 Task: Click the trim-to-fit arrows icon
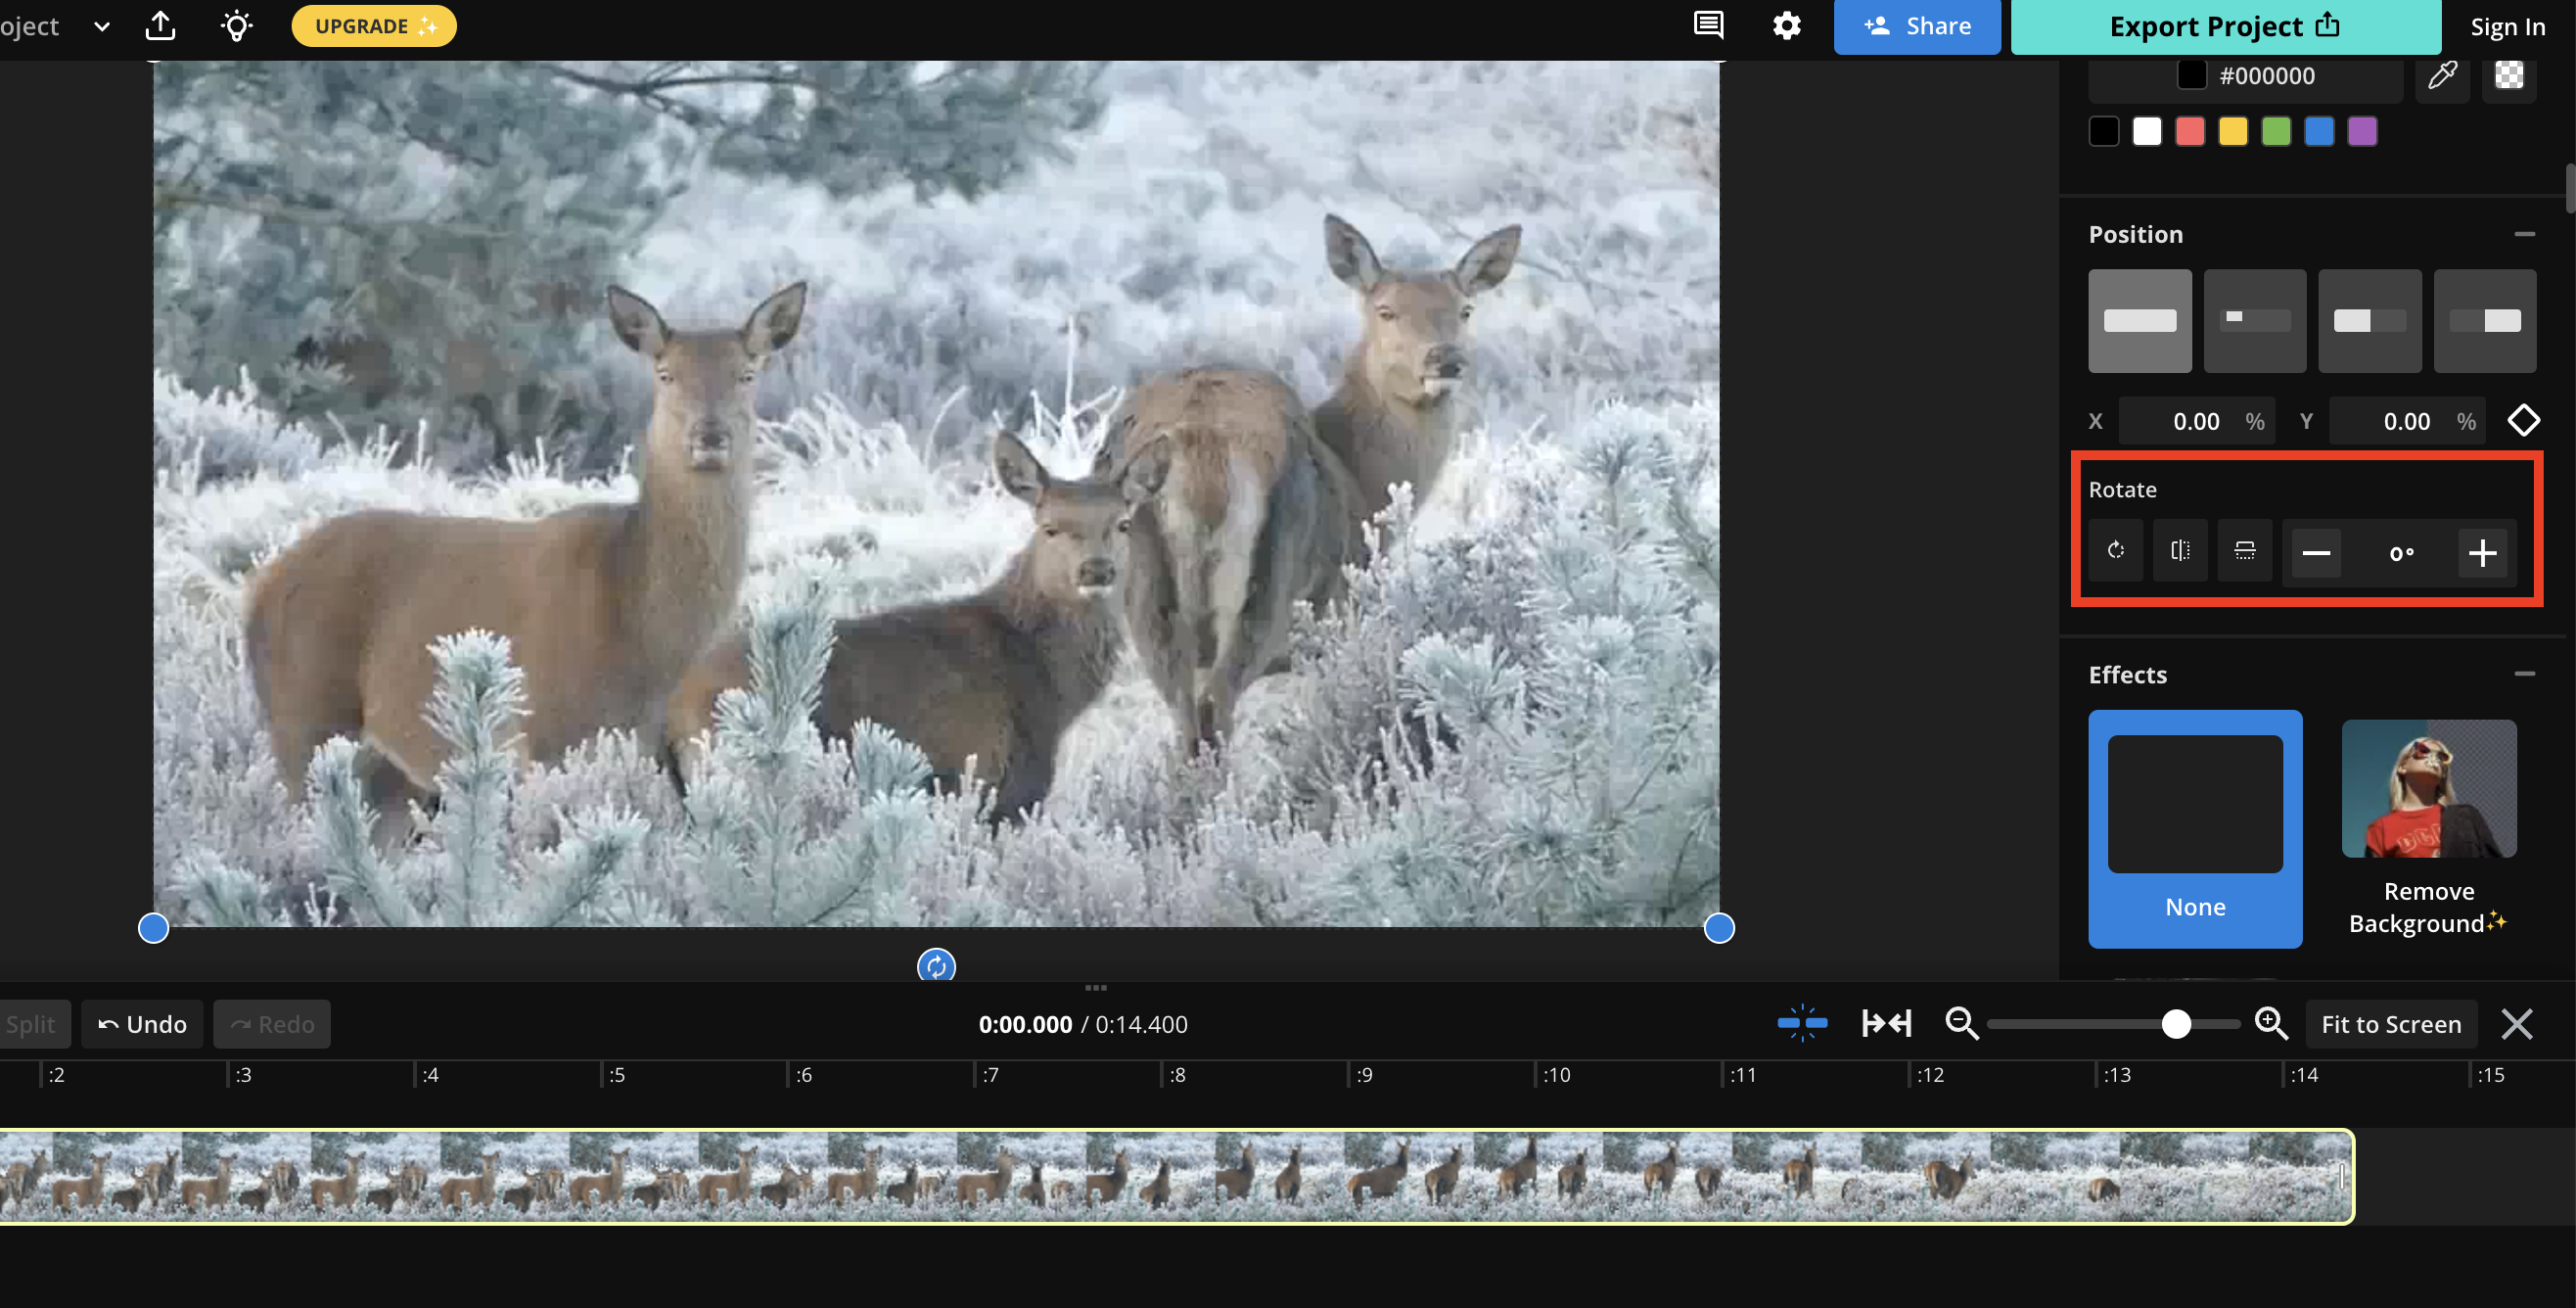1886,1023
